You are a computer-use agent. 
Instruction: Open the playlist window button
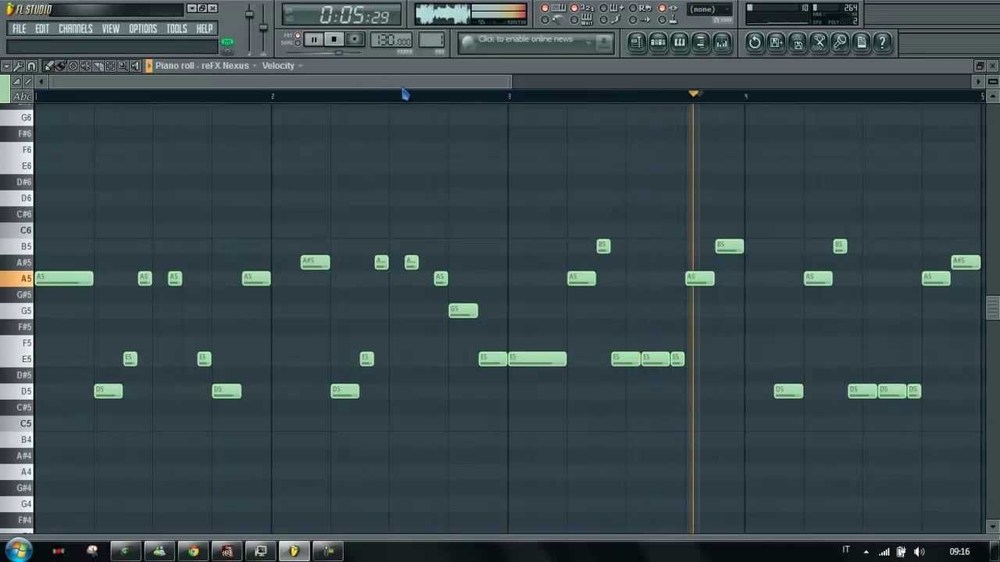[636, 42]
